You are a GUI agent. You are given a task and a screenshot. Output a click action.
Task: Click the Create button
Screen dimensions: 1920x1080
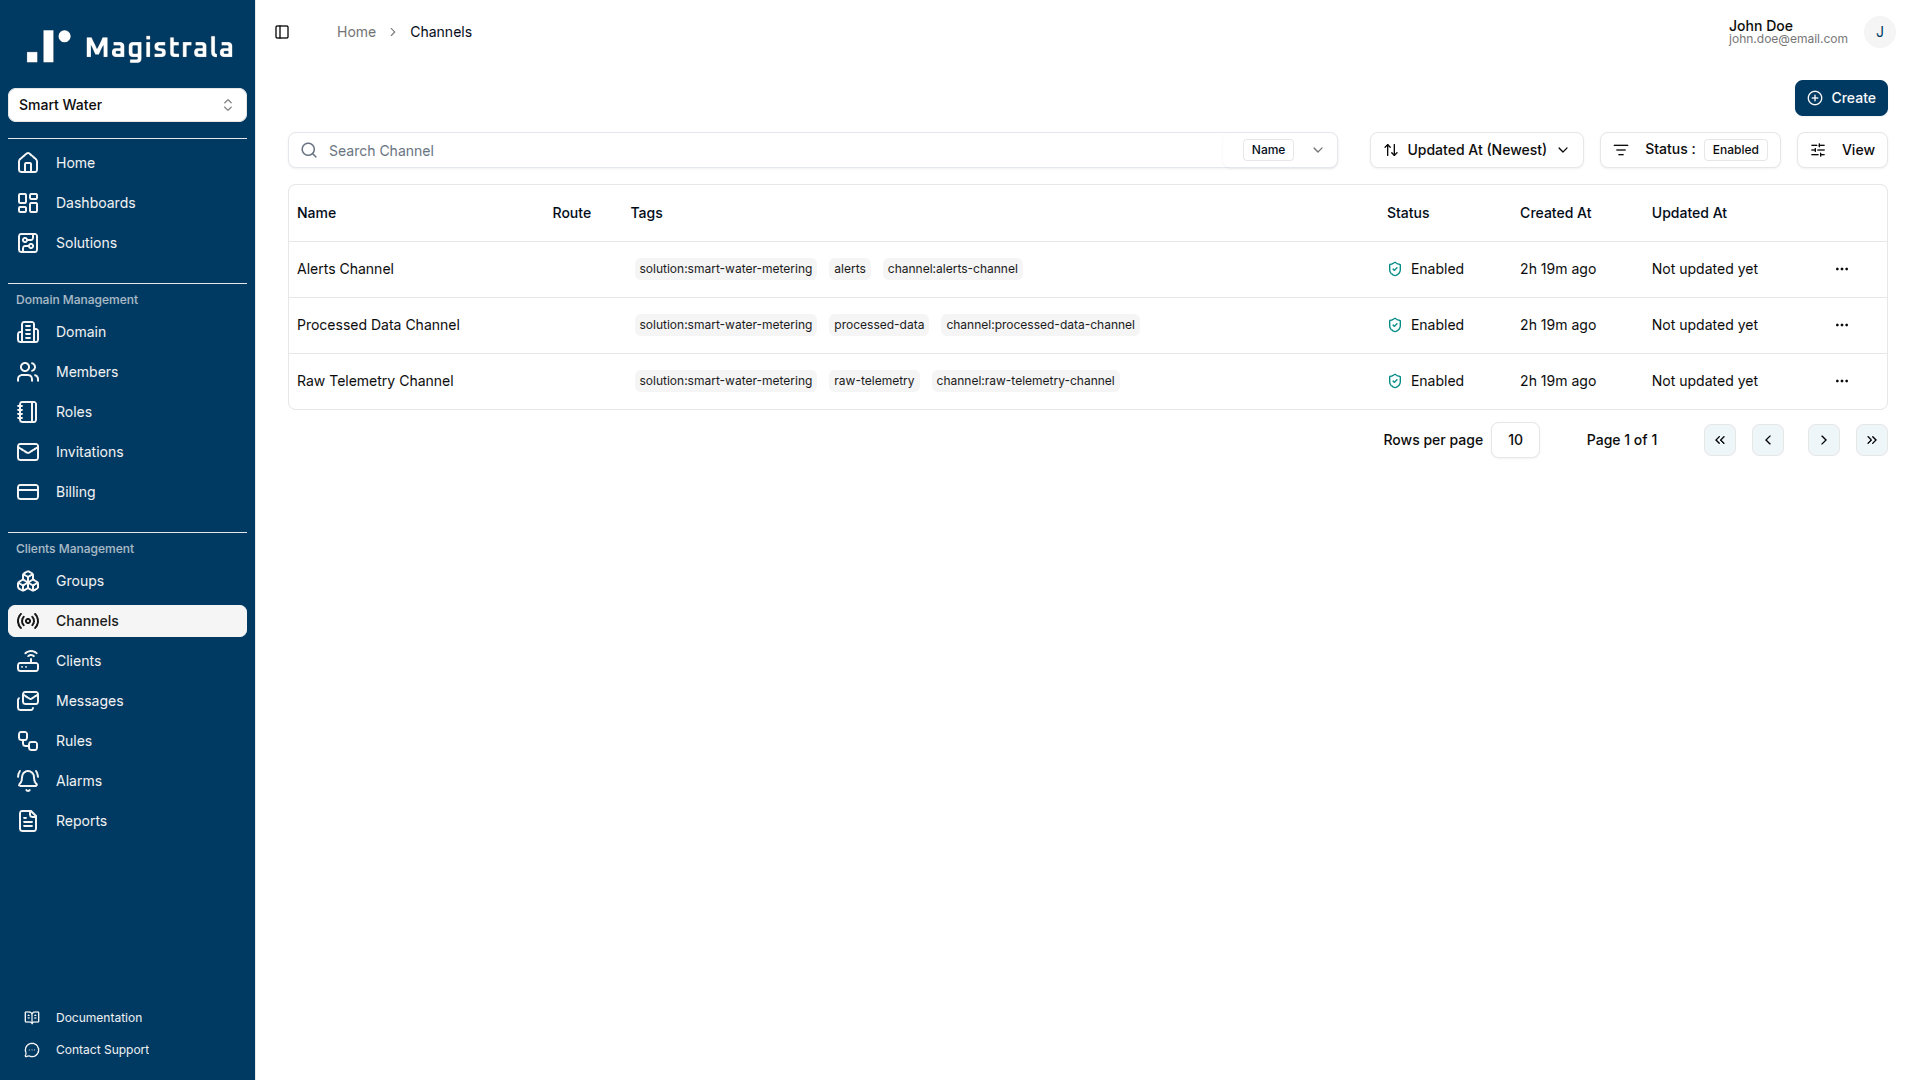tap(1841, 97)
